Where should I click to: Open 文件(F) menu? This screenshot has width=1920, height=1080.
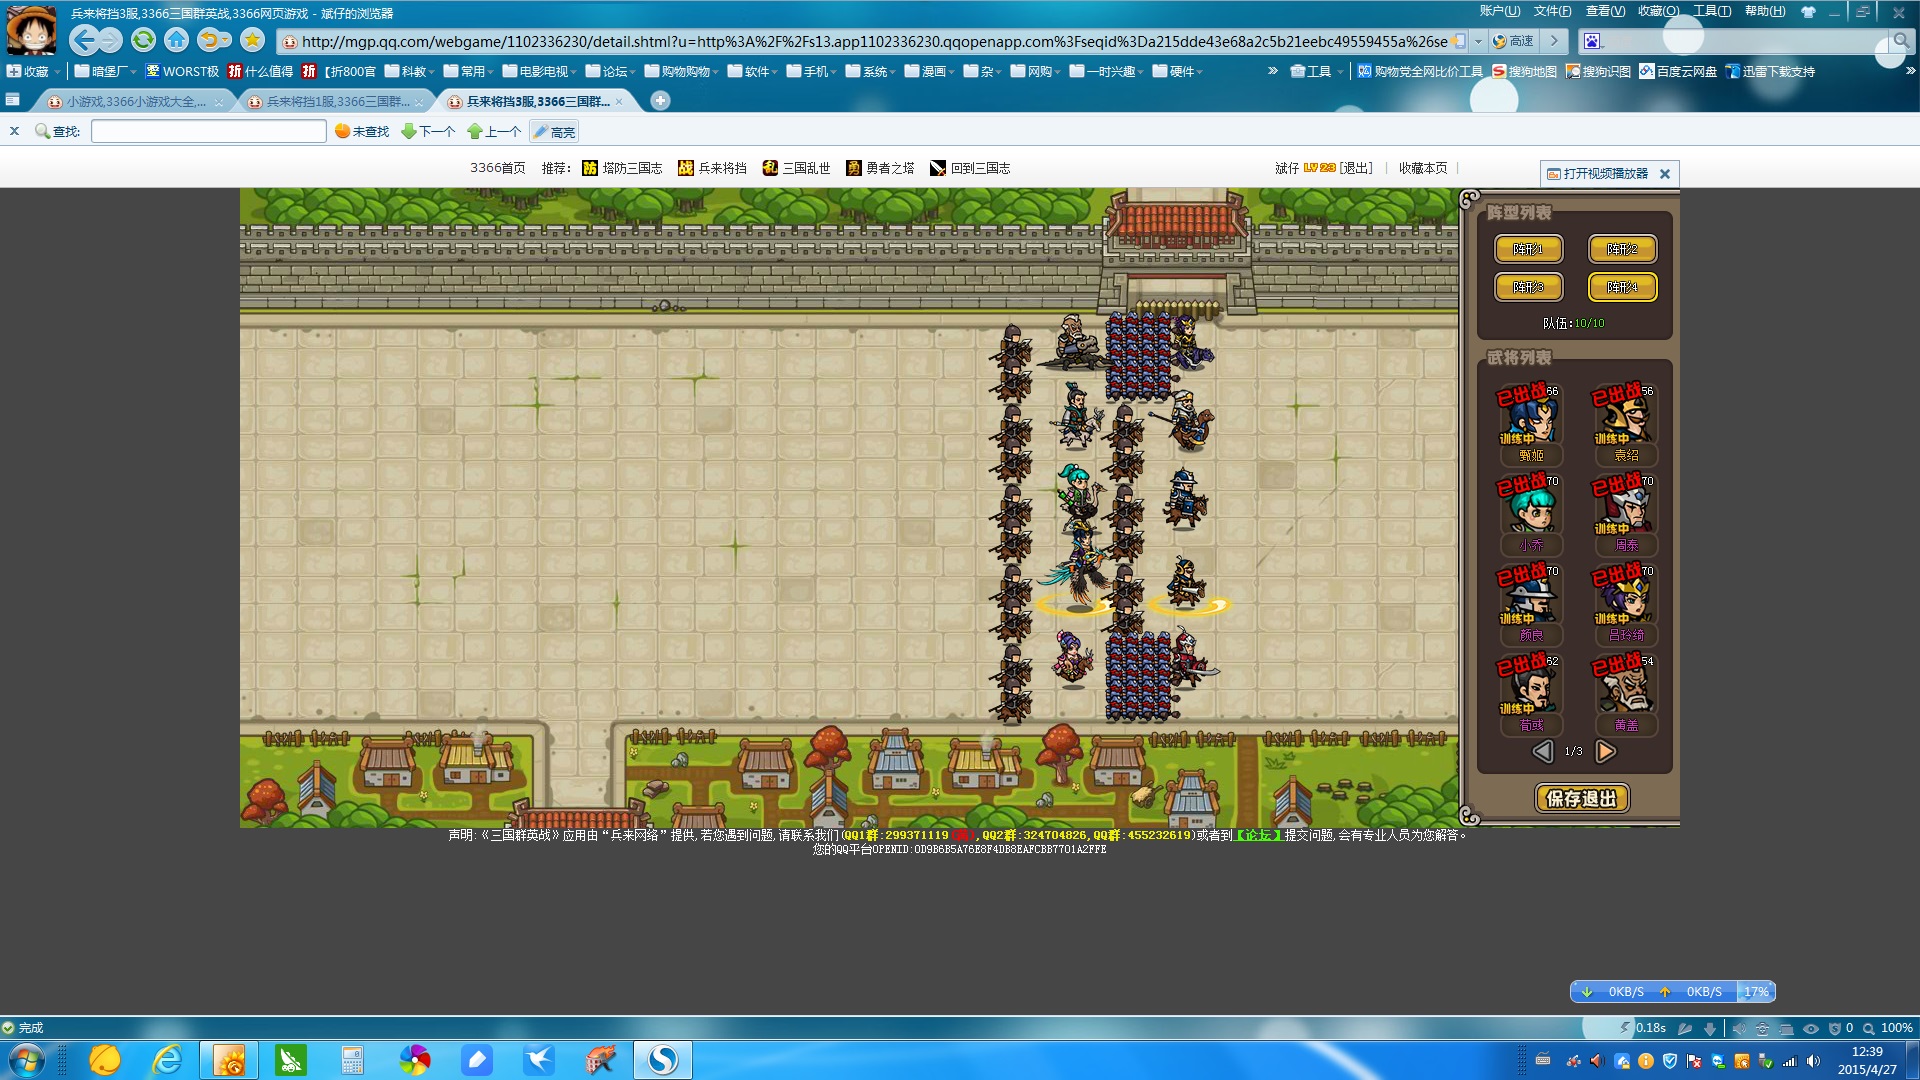[1552, 11]
